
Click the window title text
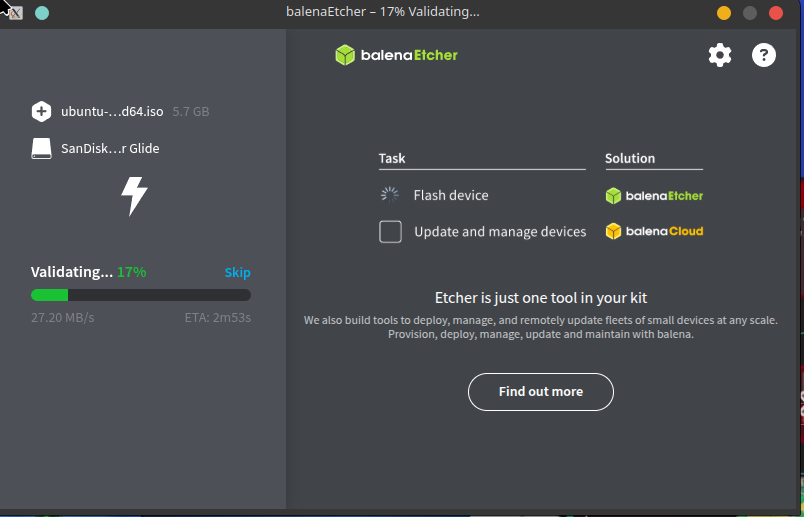383,12
